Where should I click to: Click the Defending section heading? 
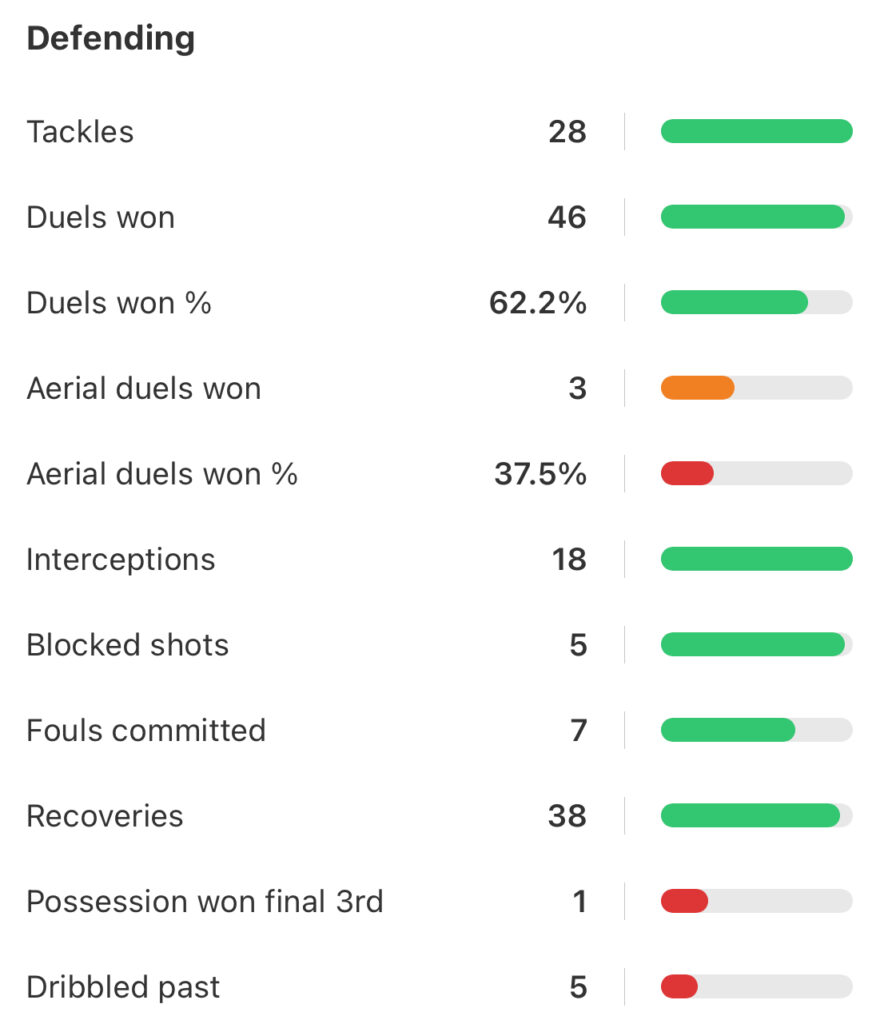[x=110, y=39]
